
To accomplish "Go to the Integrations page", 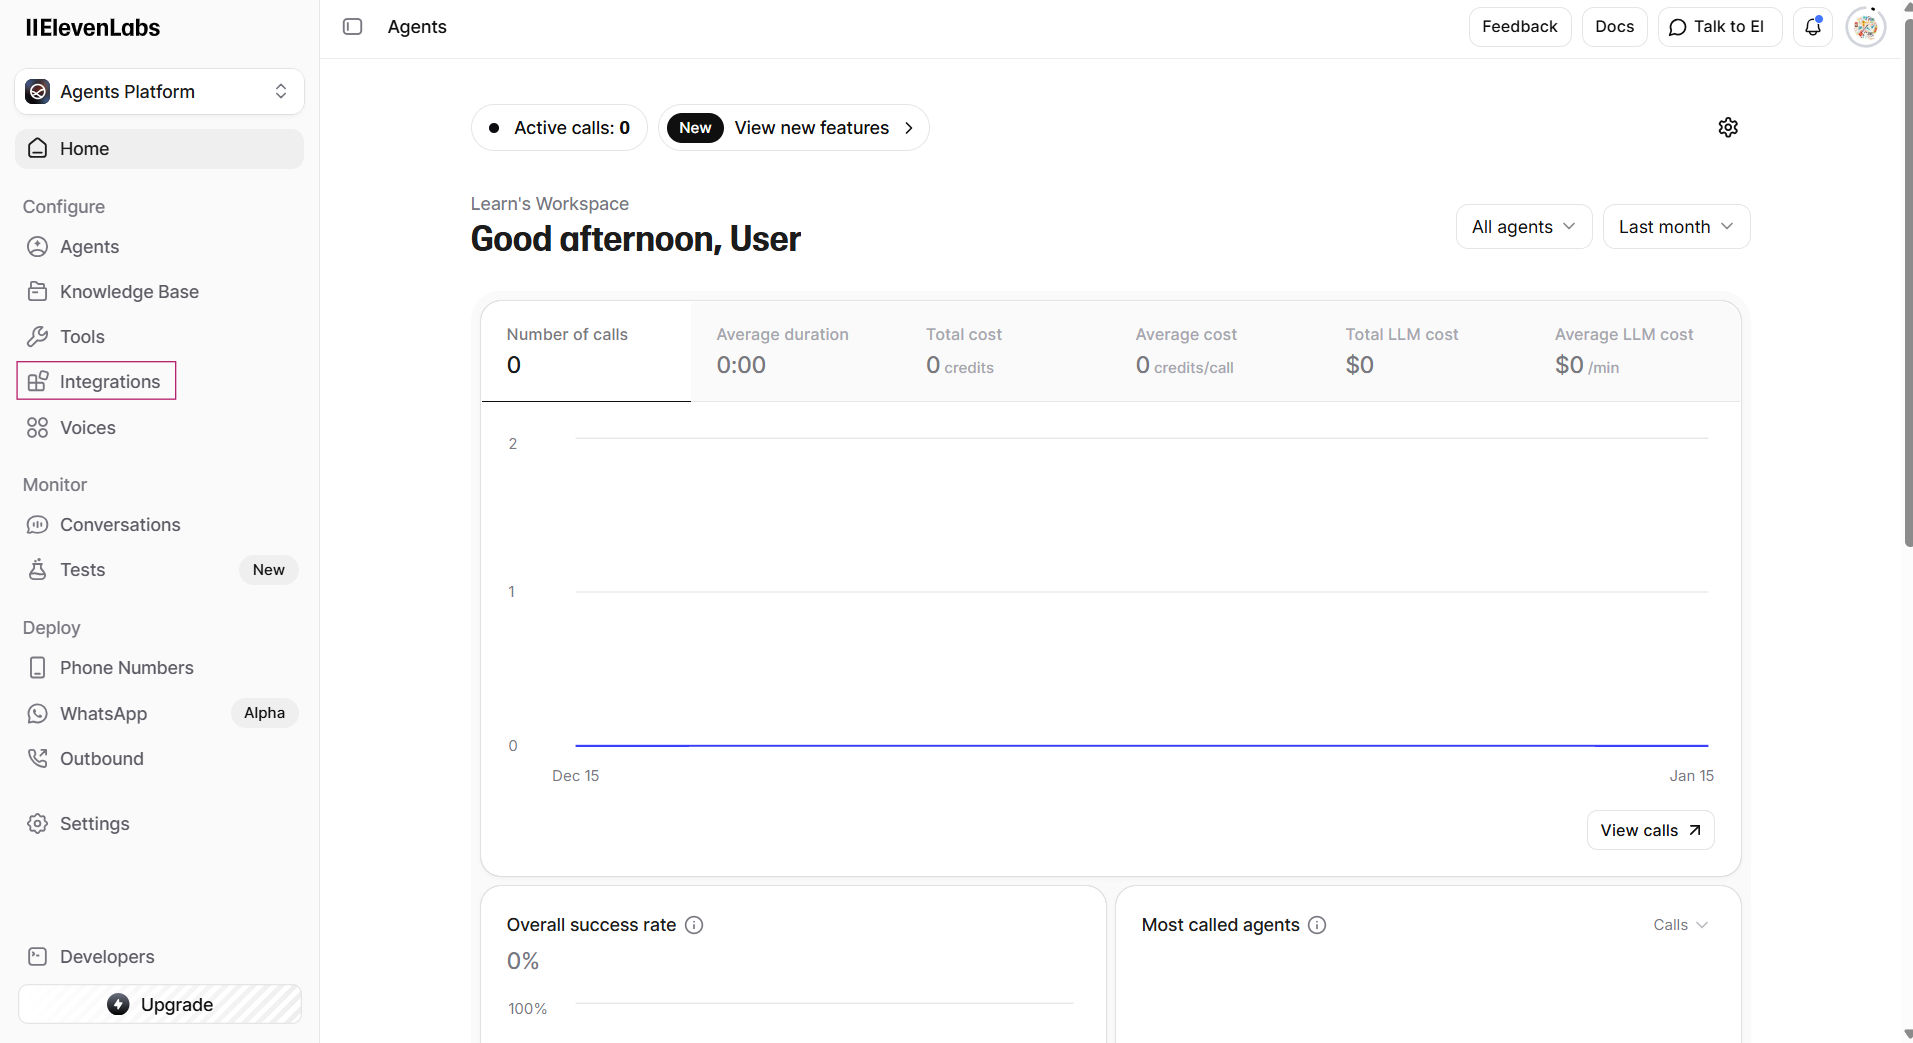I will tap(109, 382).
